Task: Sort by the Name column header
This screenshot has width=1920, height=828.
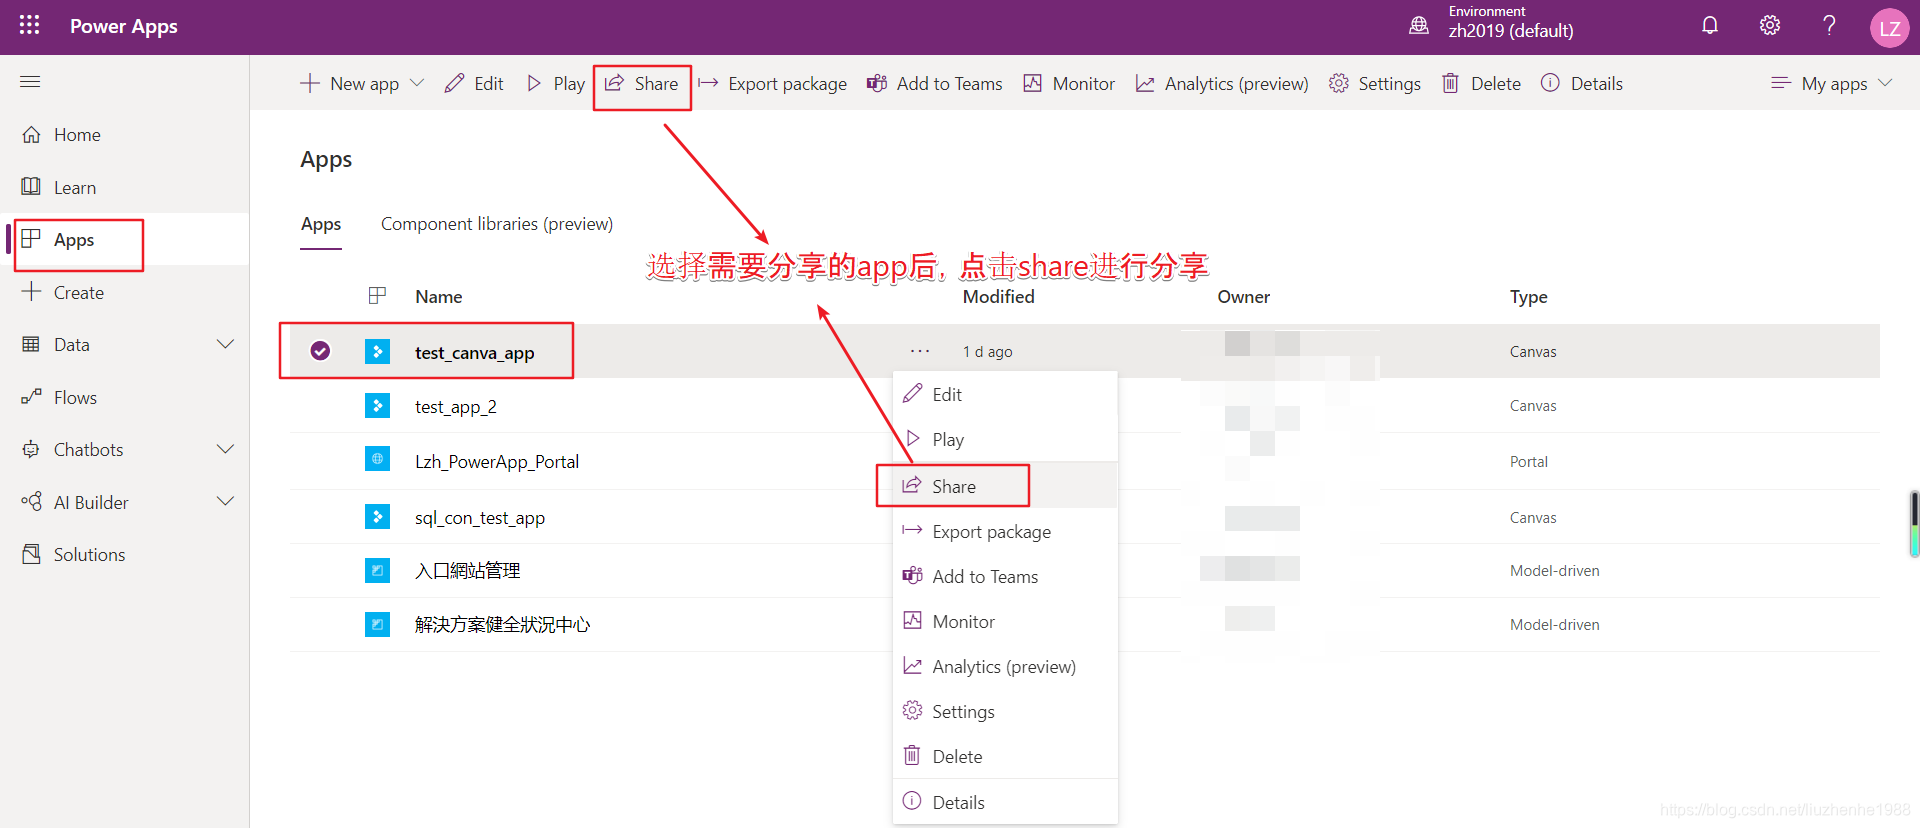Action: tap(439, 297)
